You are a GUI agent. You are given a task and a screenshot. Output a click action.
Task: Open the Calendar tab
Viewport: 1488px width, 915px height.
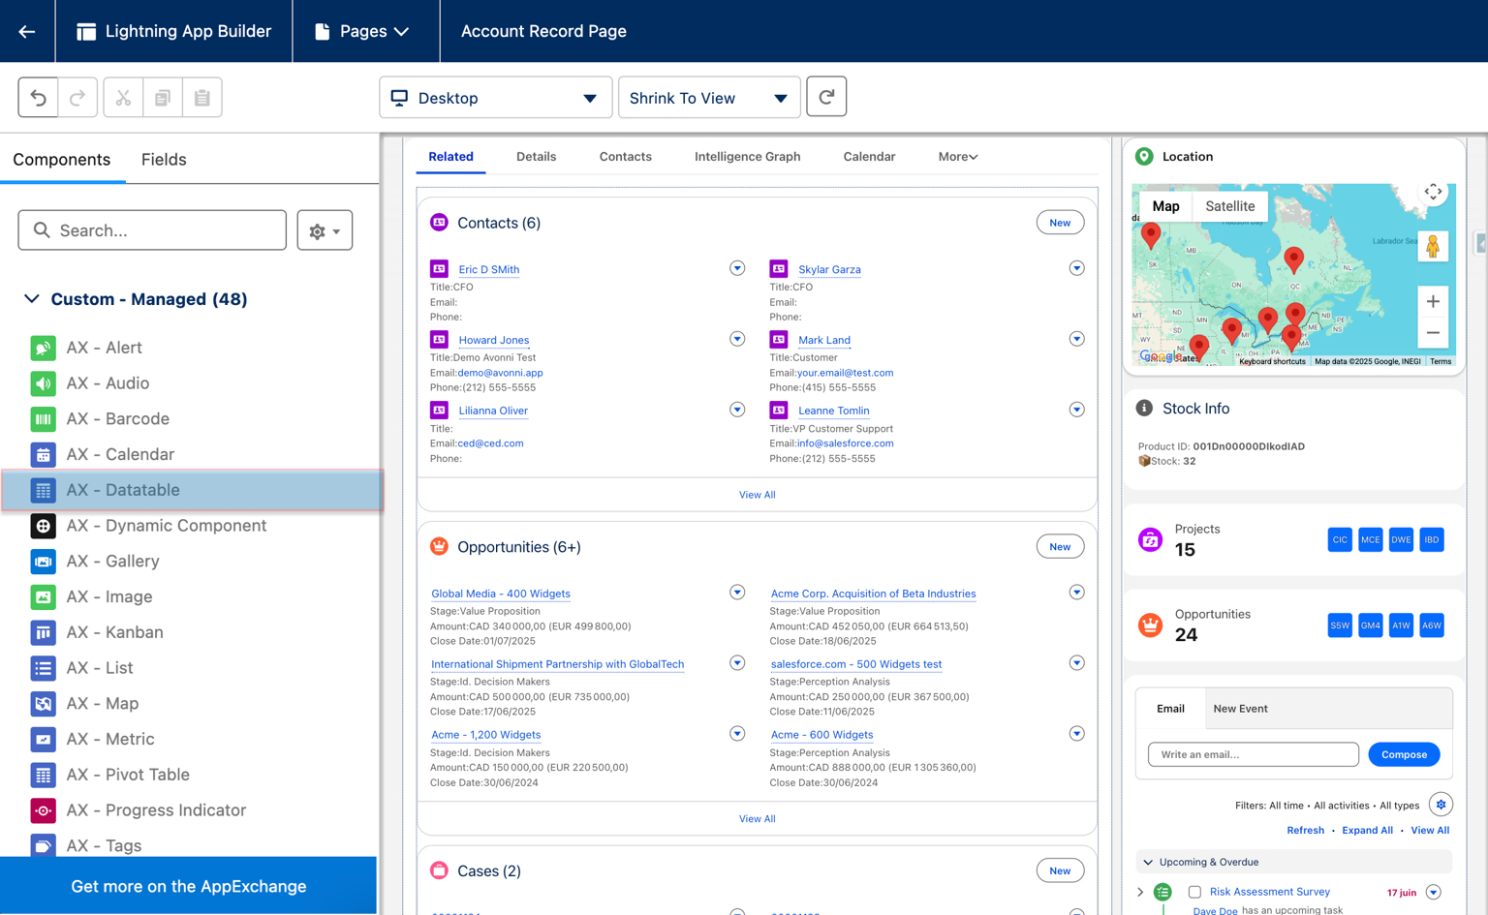(x=869, y=157)
